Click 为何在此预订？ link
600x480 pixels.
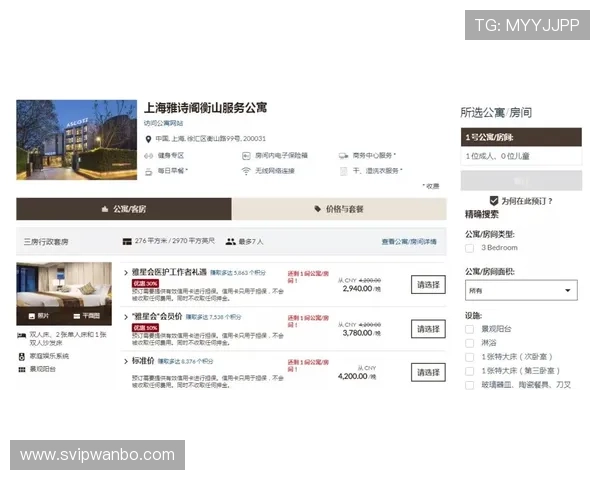pos(527,201)
